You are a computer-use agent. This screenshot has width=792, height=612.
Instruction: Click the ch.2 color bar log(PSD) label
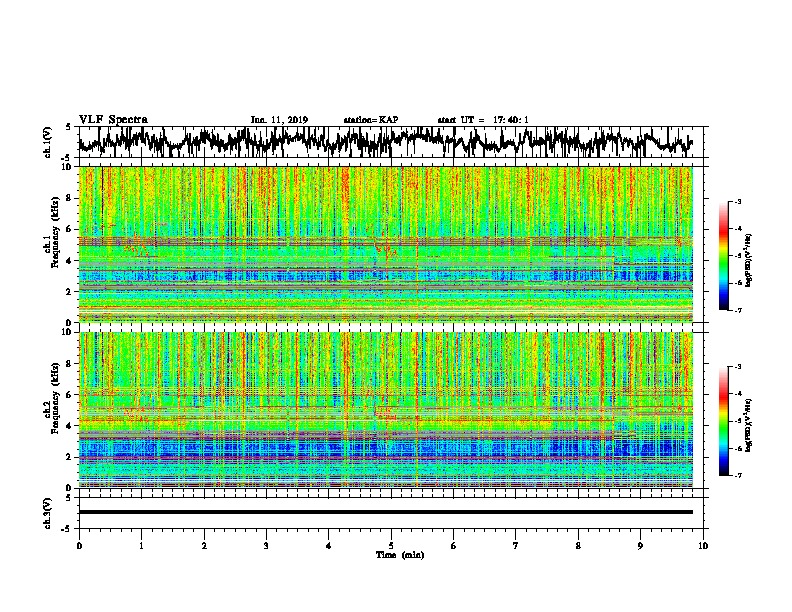point(749,425)
